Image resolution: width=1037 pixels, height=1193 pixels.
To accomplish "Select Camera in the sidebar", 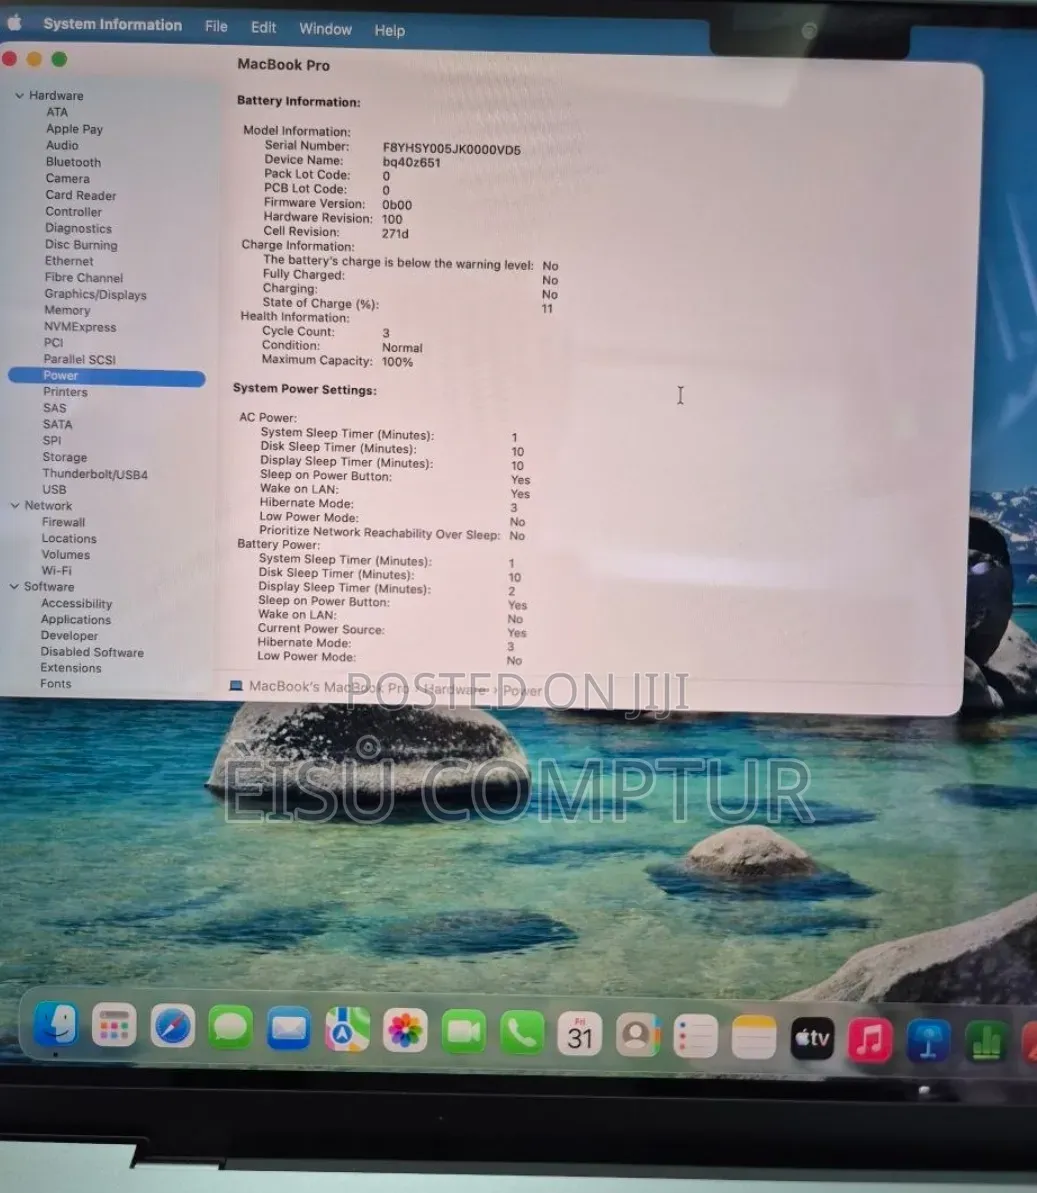I will 67,179.
